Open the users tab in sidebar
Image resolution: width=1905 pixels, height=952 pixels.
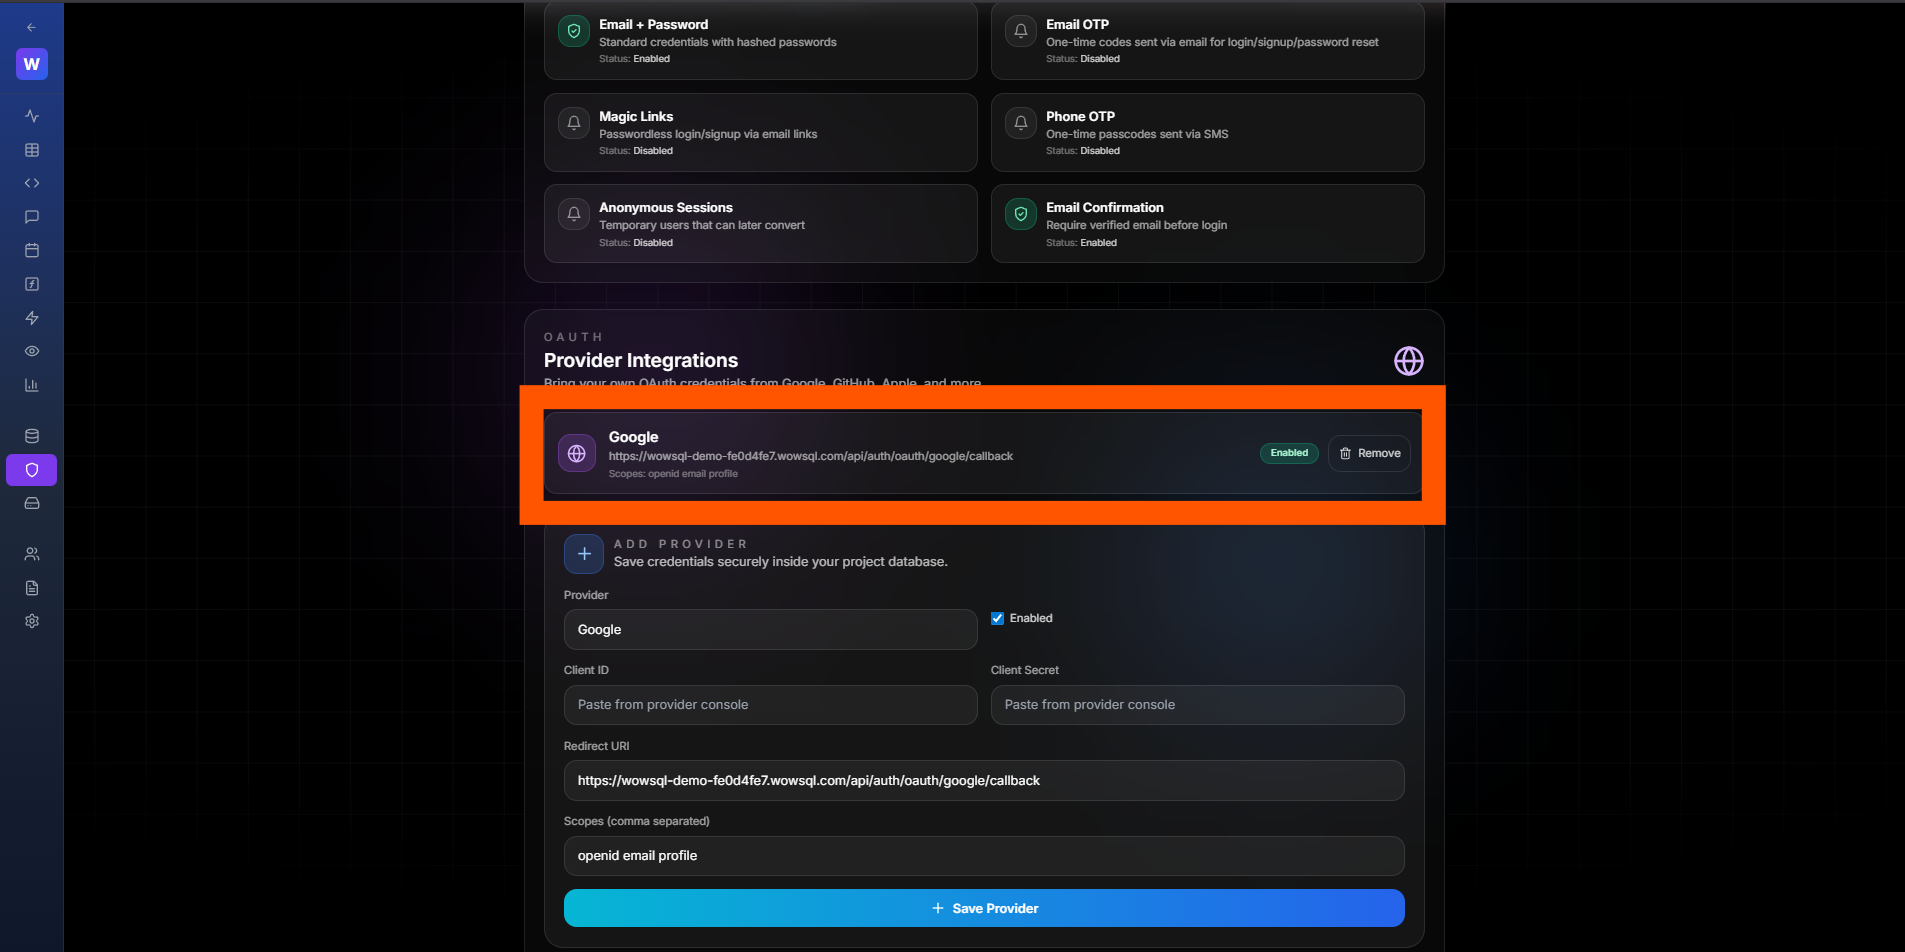click(32, 554)
